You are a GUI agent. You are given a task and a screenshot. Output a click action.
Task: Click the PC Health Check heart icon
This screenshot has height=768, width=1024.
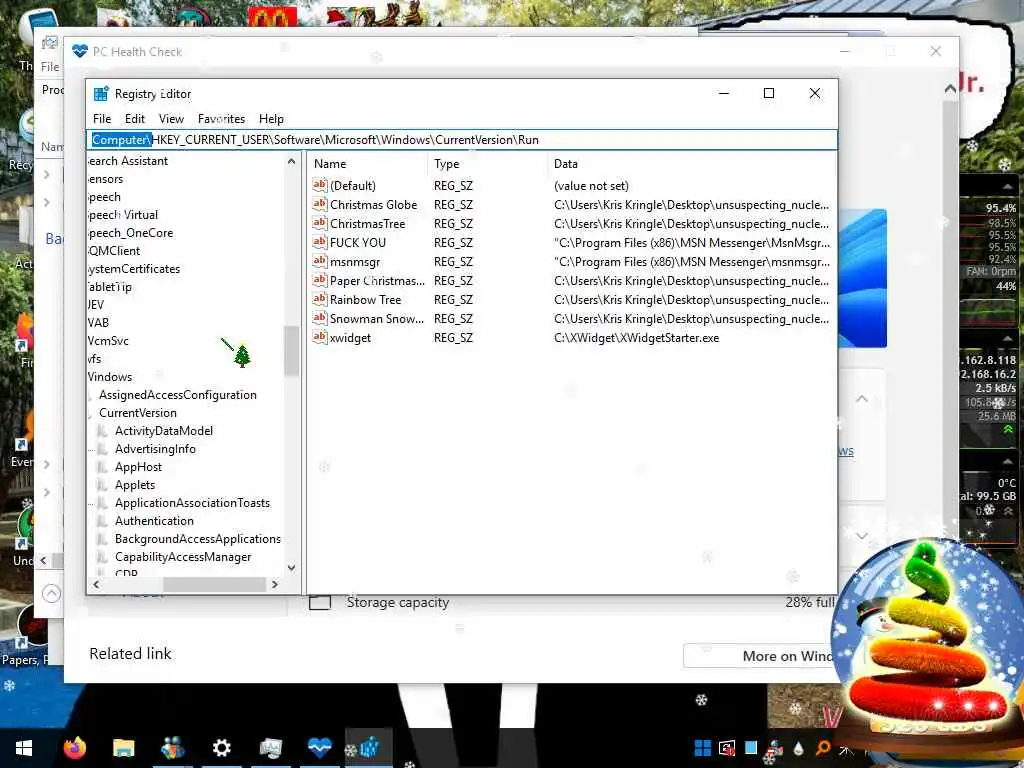pyautogui.click(x=80, y=51)
